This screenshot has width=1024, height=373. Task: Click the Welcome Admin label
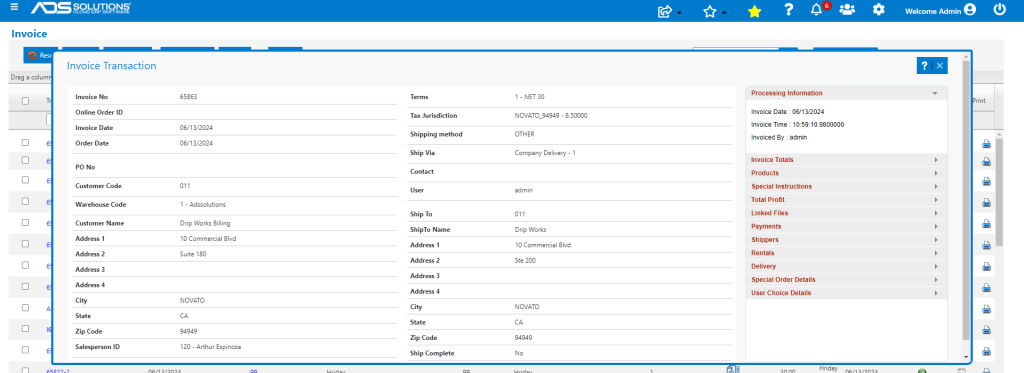[x=933, y=11]
